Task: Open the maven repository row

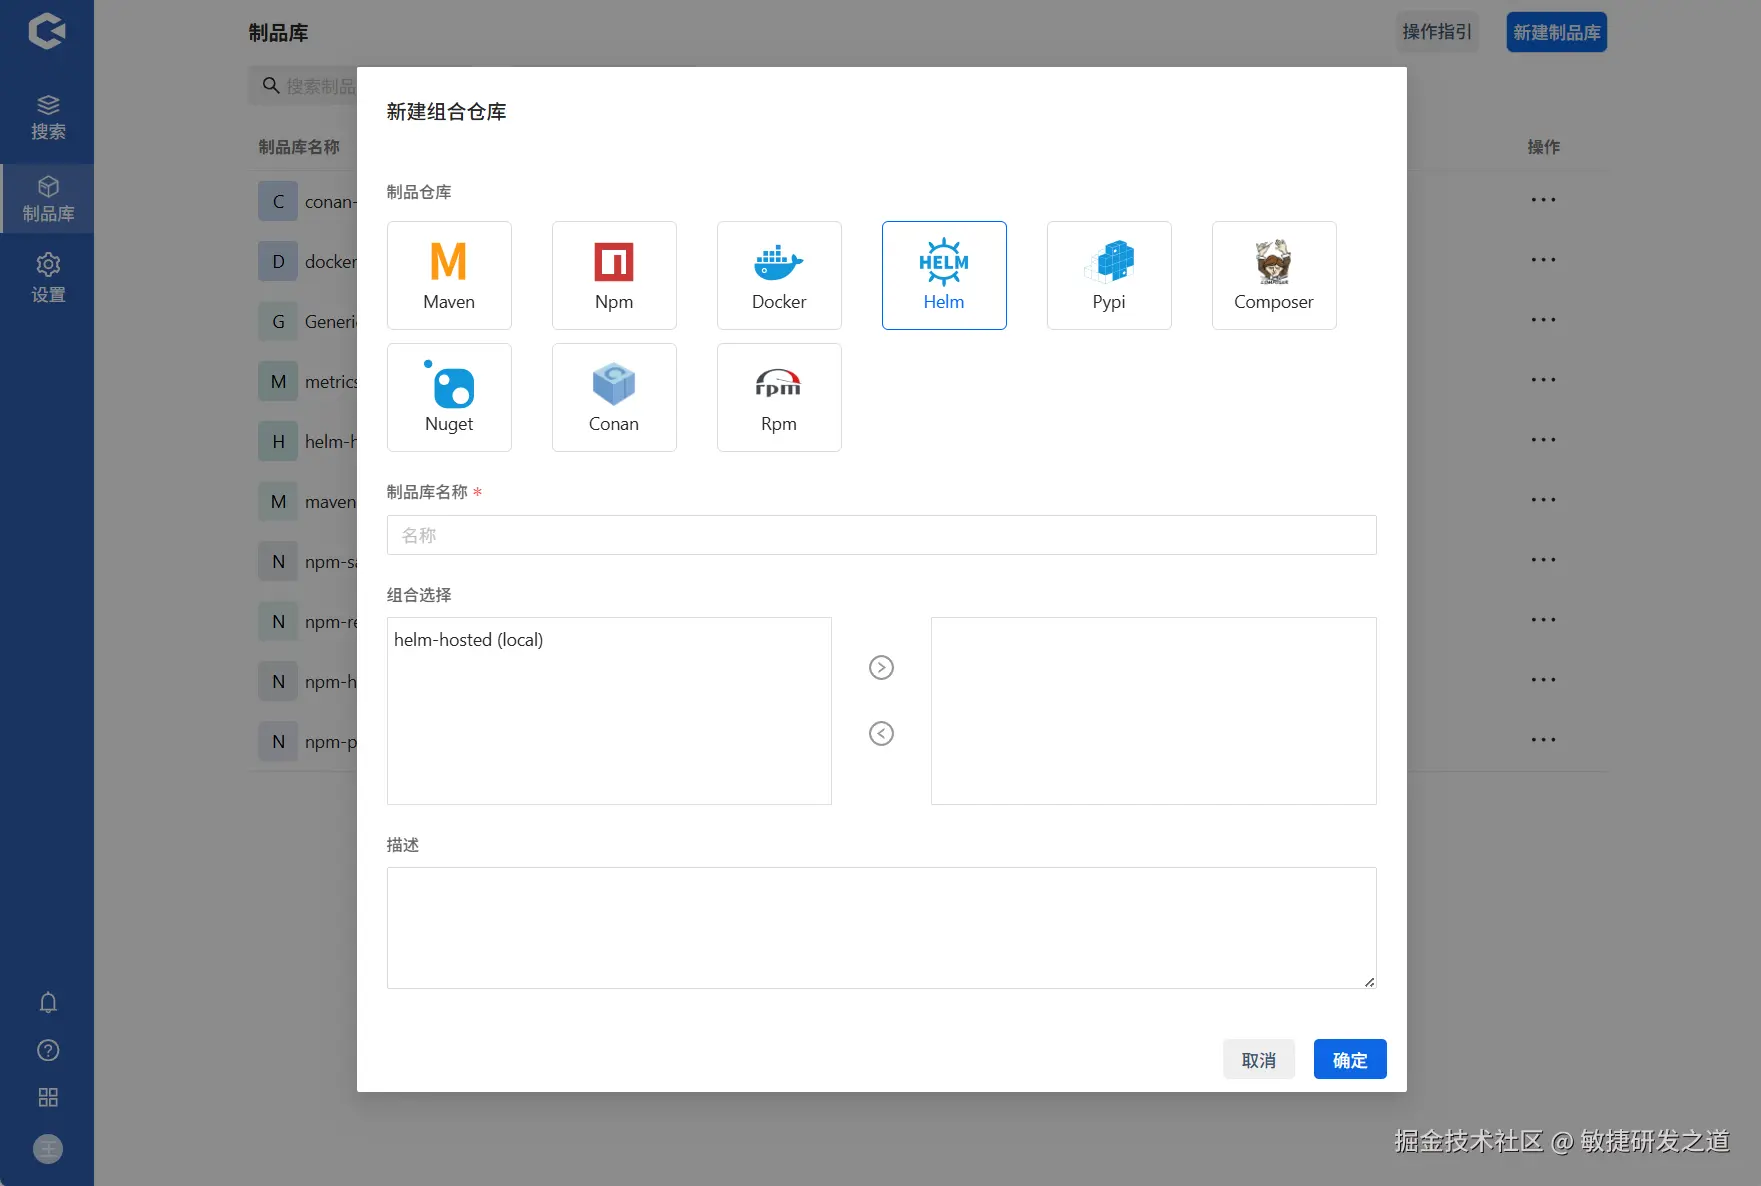Action: click(307, 501)
